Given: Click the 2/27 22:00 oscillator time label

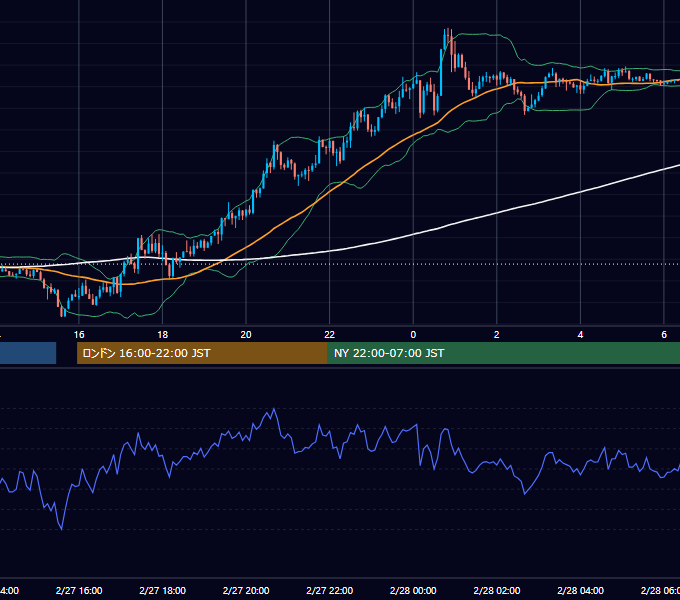Looking at the screenshot, I should click(330, 590).
